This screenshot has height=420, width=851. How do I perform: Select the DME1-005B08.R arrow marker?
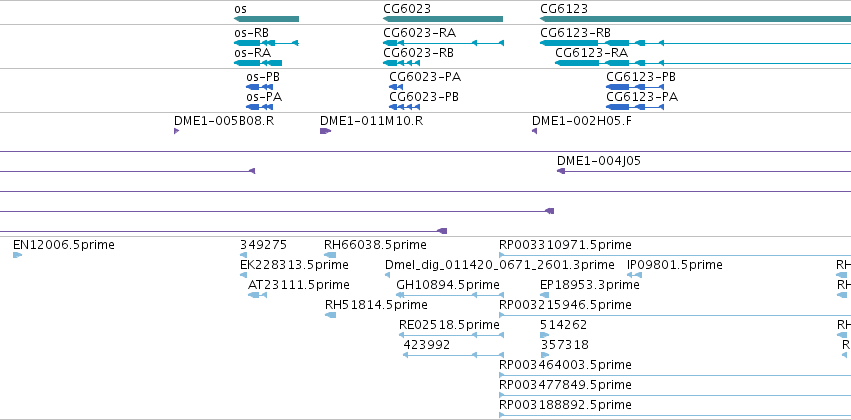(x=176, y=131)
